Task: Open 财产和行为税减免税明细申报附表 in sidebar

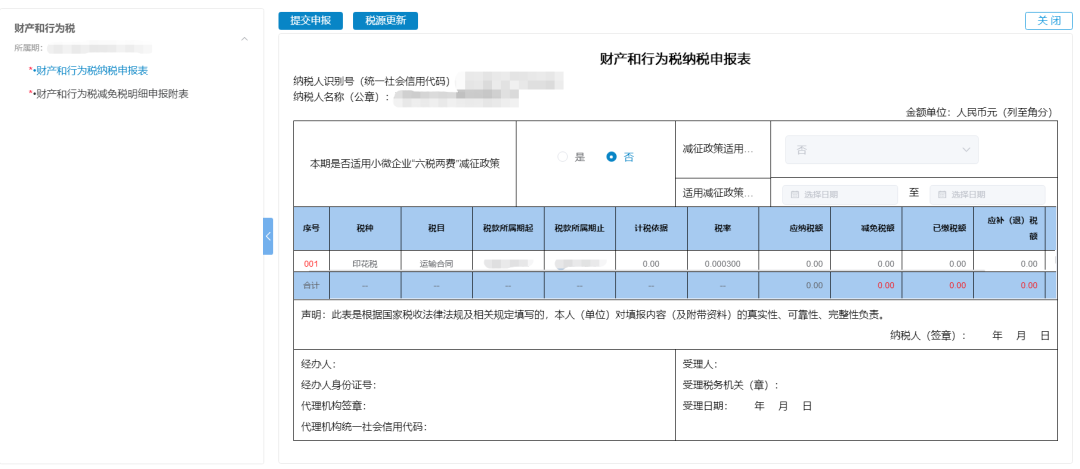Action: point(112,93)
